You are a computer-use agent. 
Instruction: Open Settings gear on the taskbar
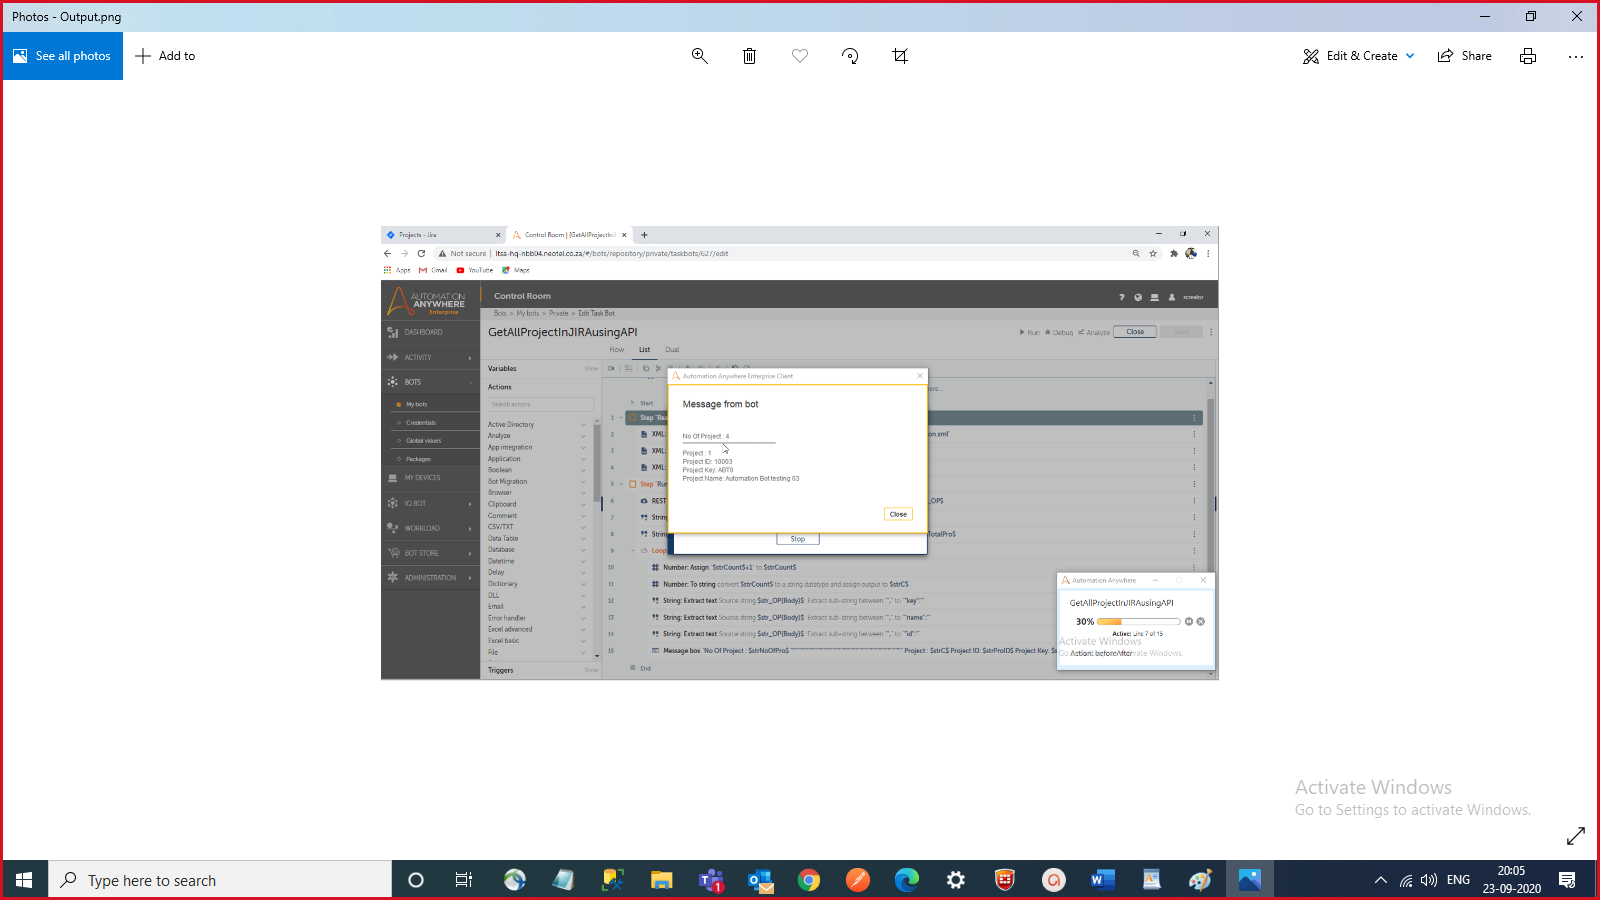(x=956, y=880)
